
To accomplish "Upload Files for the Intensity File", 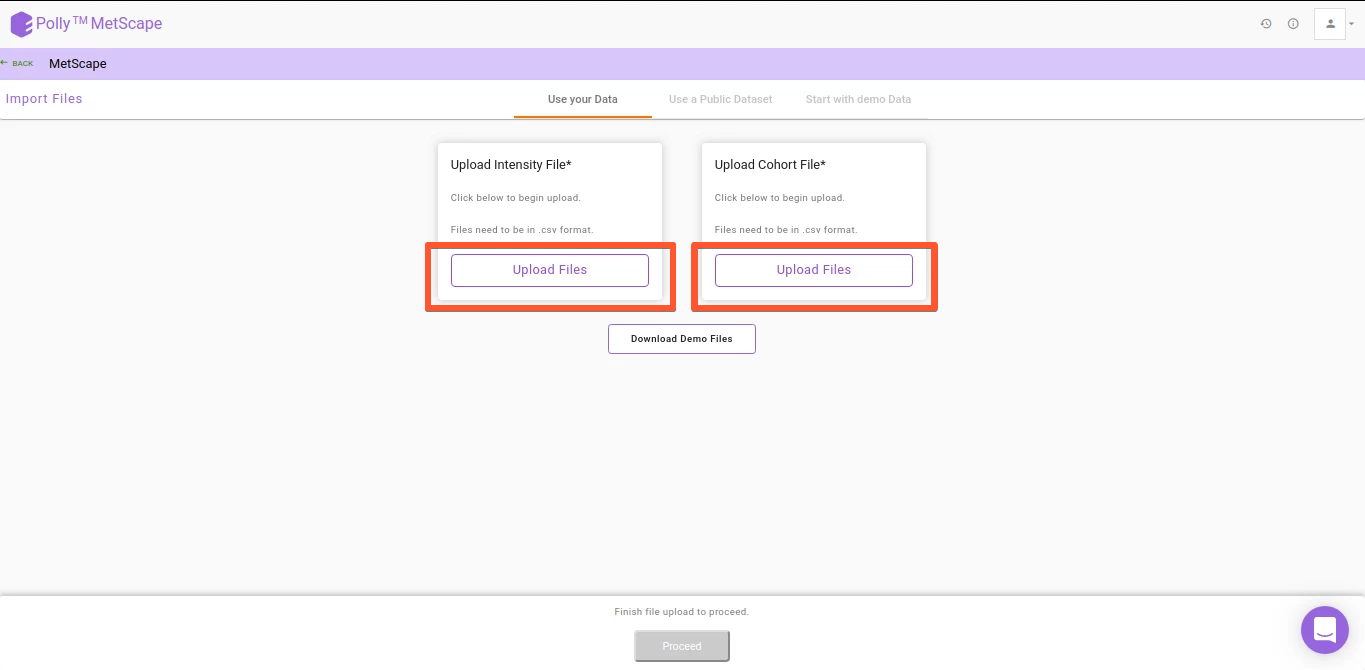I will pyautogui.click(x=550, y=270).
